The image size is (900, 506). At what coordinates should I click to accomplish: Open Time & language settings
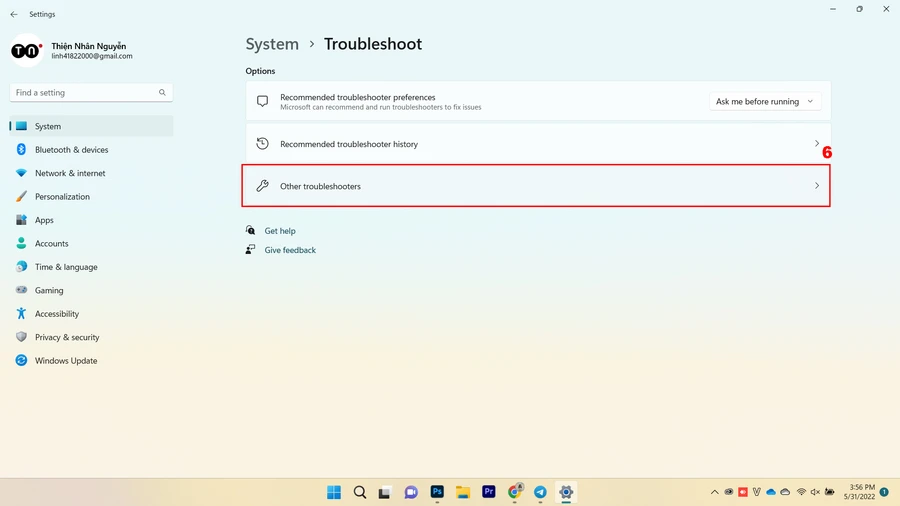pos(91,267)
